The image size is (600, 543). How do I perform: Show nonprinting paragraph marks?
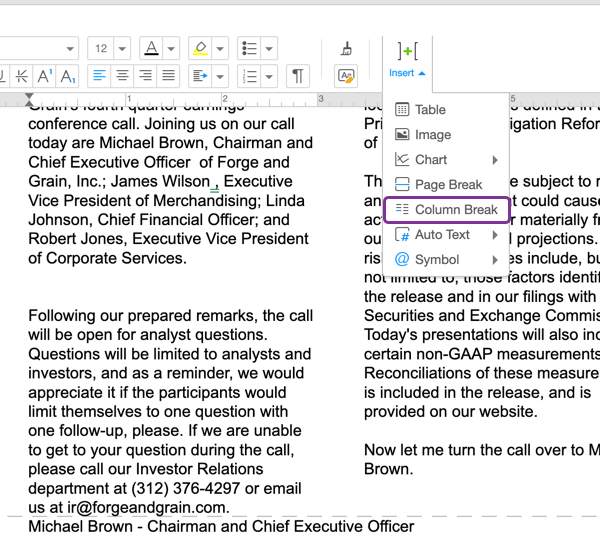pyautogui.click(x=298, y=76)
